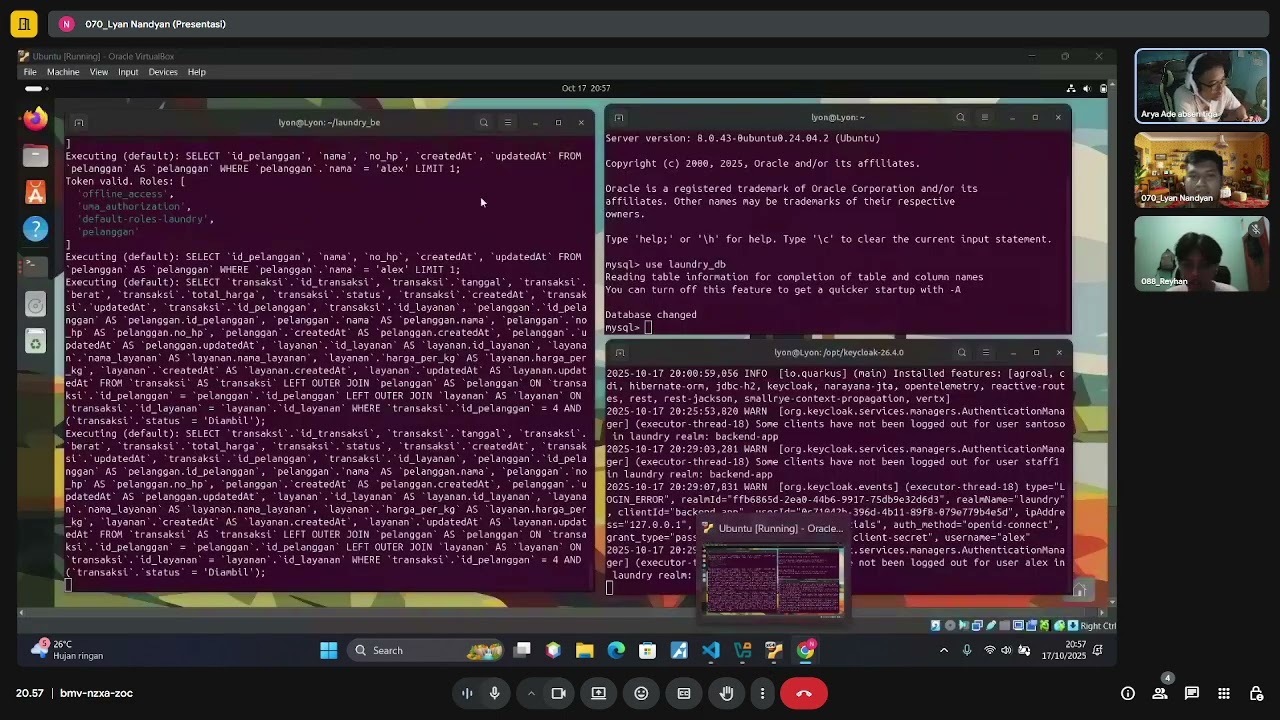Image resolution: width=1280 pixels, height=720 pixels.
Task: Click the mysql> prompt in the mysql terminal
Action: pos(622,328)
